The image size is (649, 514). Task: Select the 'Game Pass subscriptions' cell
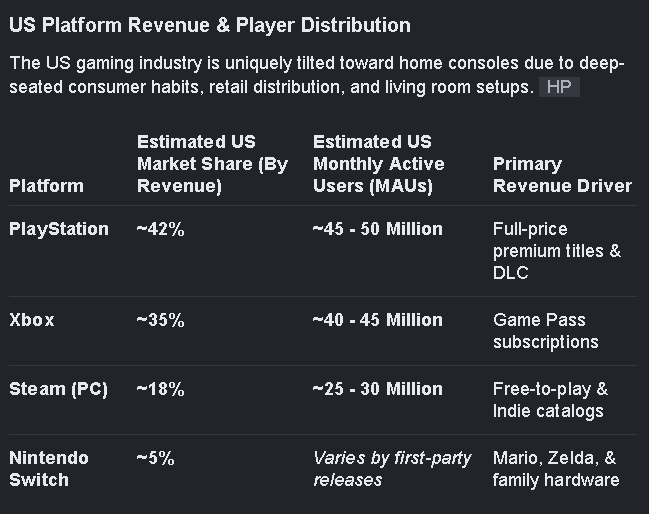pyautogui.click(x=546, y=331)
